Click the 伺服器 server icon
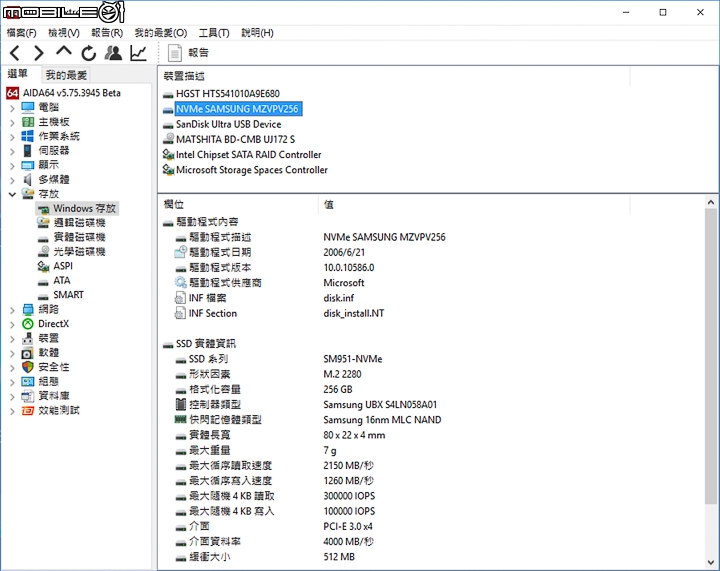Viewport: 720px width, 571px height. (x=28, y=151)
